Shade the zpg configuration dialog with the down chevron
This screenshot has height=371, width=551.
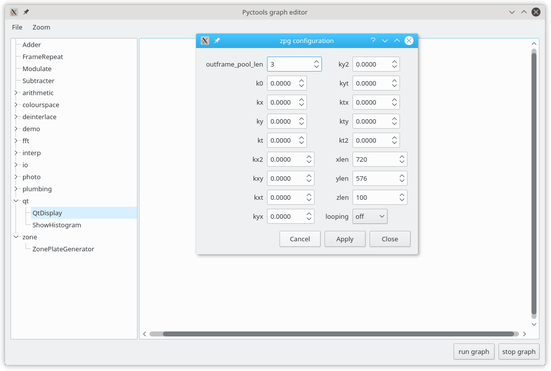pyautogui.click(x=385, y=41)
